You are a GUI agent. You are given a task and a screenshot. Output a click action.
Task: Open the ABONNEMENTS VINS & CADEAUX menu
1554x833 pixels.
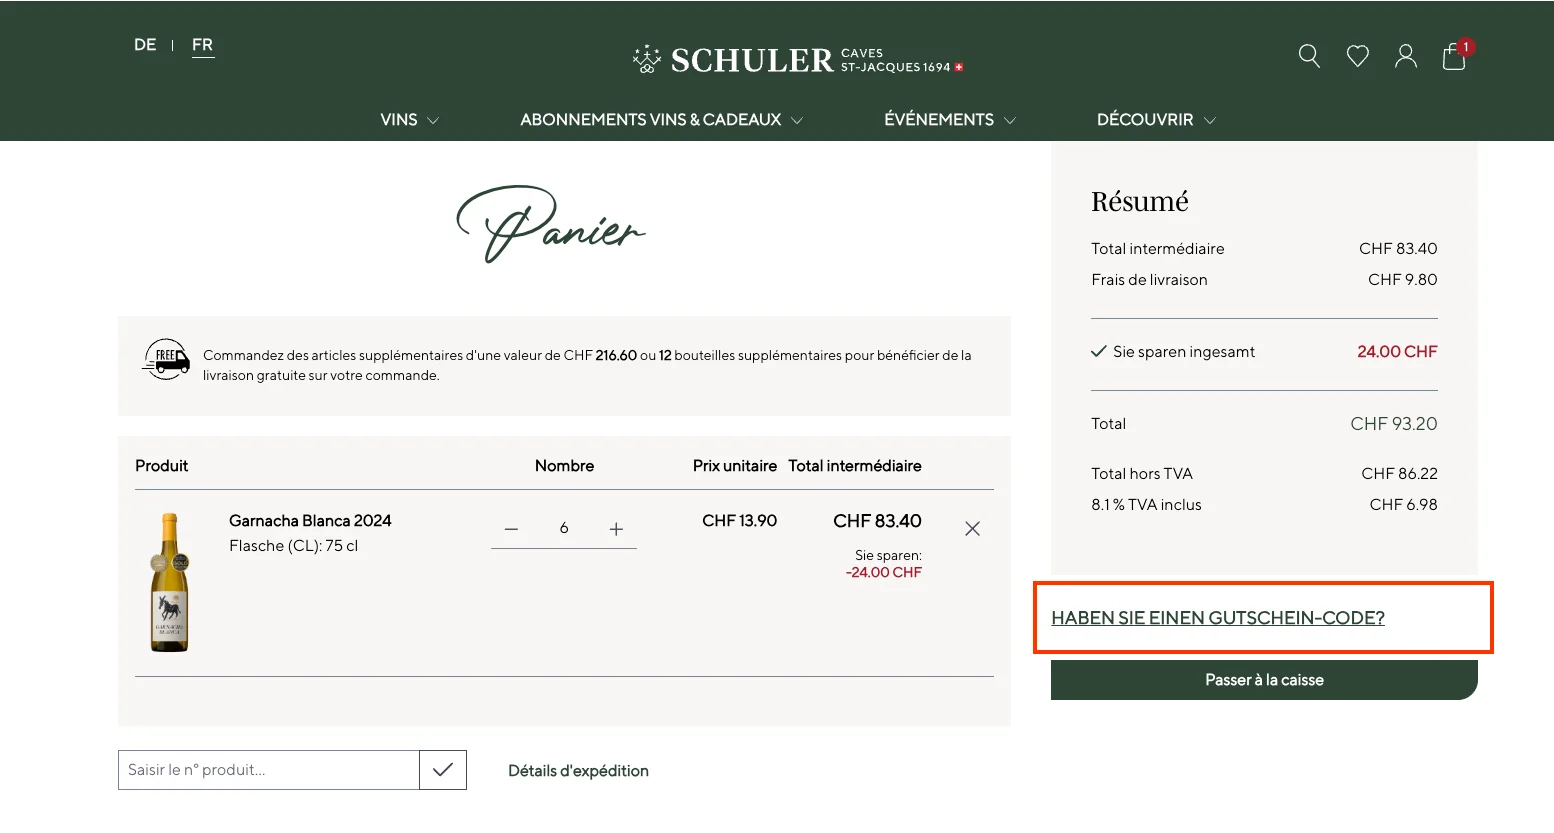point(660,119)
